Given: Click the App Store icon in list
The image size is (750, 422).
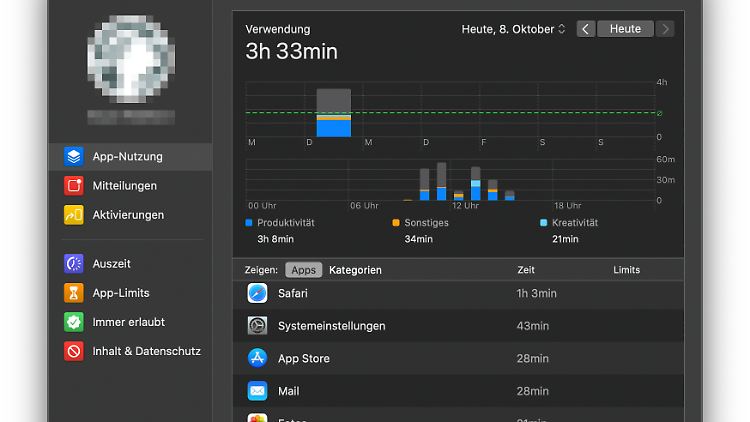Looking at the screenshot, I should point(257,358).
